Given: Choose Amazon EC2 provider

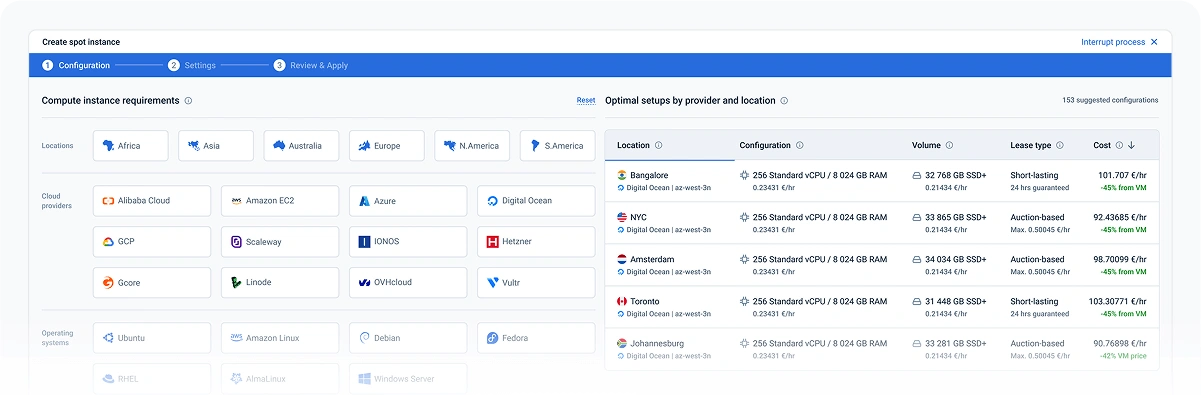Looking at the screenshot, I should coord(280,201).
